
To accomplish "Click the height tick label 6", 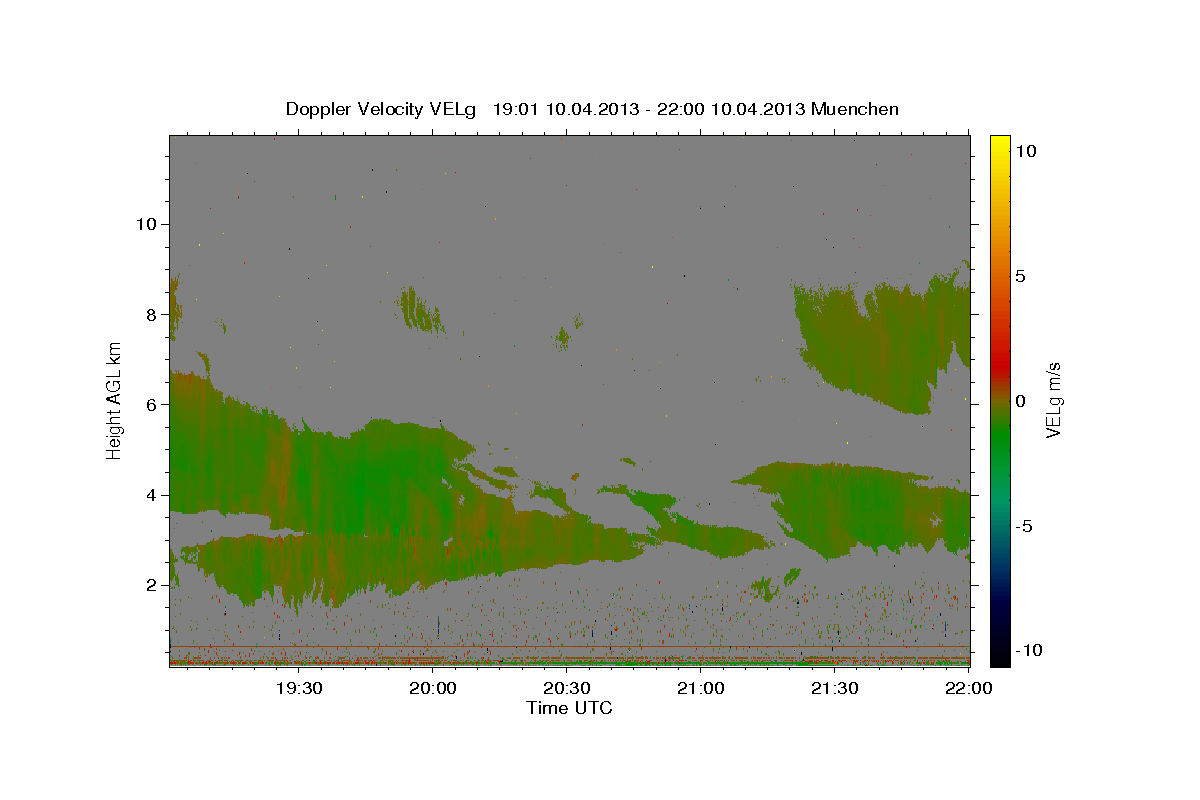I will [x=151, y=404].
